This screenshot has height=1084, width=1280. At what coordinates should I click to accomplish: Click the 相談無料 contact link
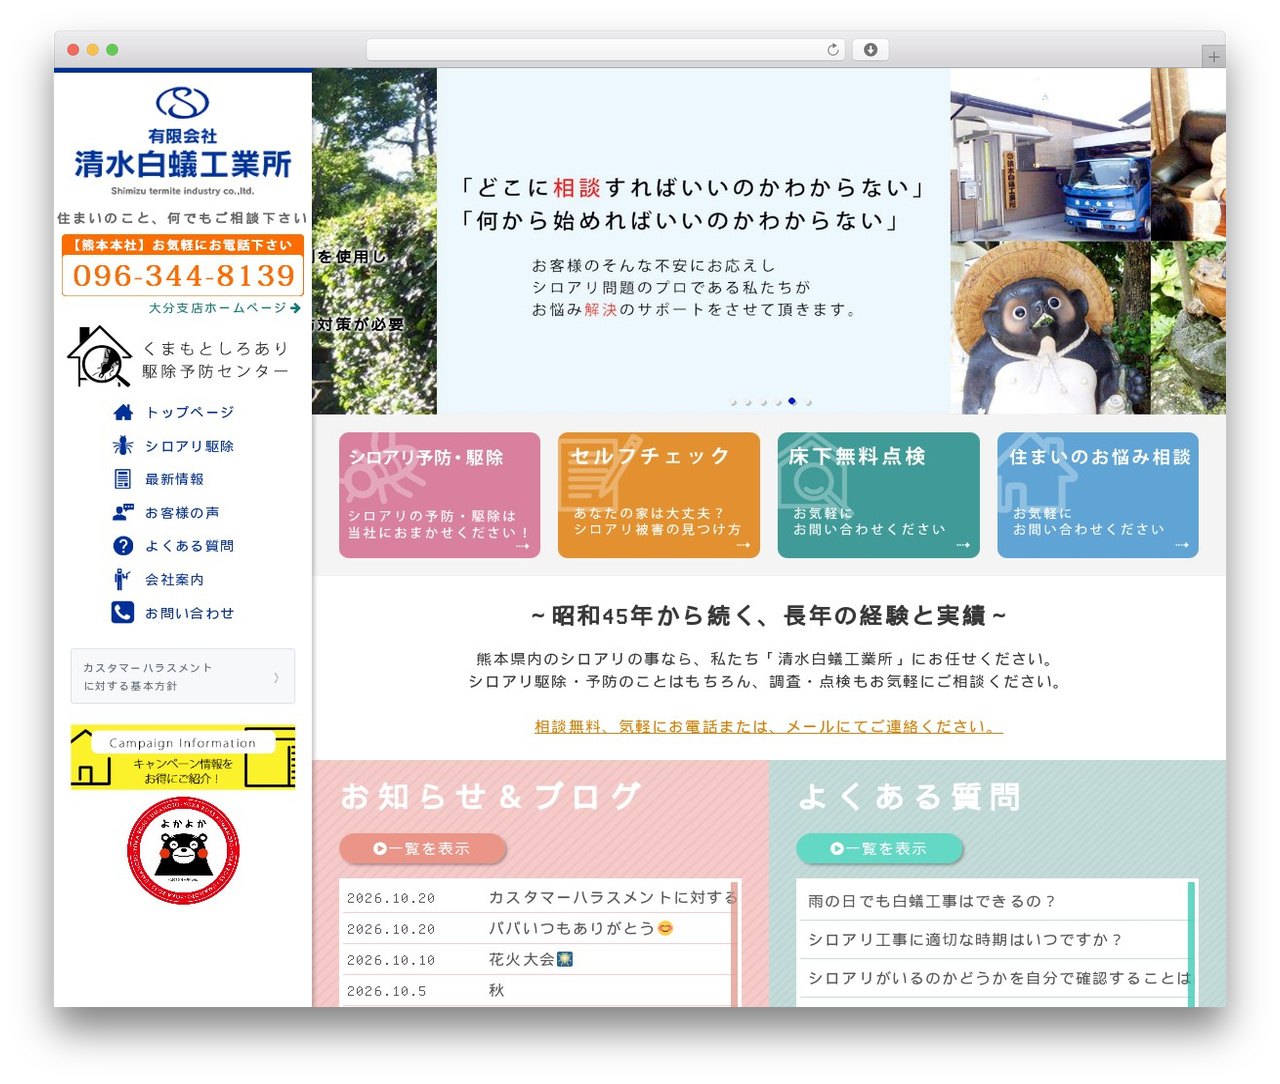(x=768, y=726)
